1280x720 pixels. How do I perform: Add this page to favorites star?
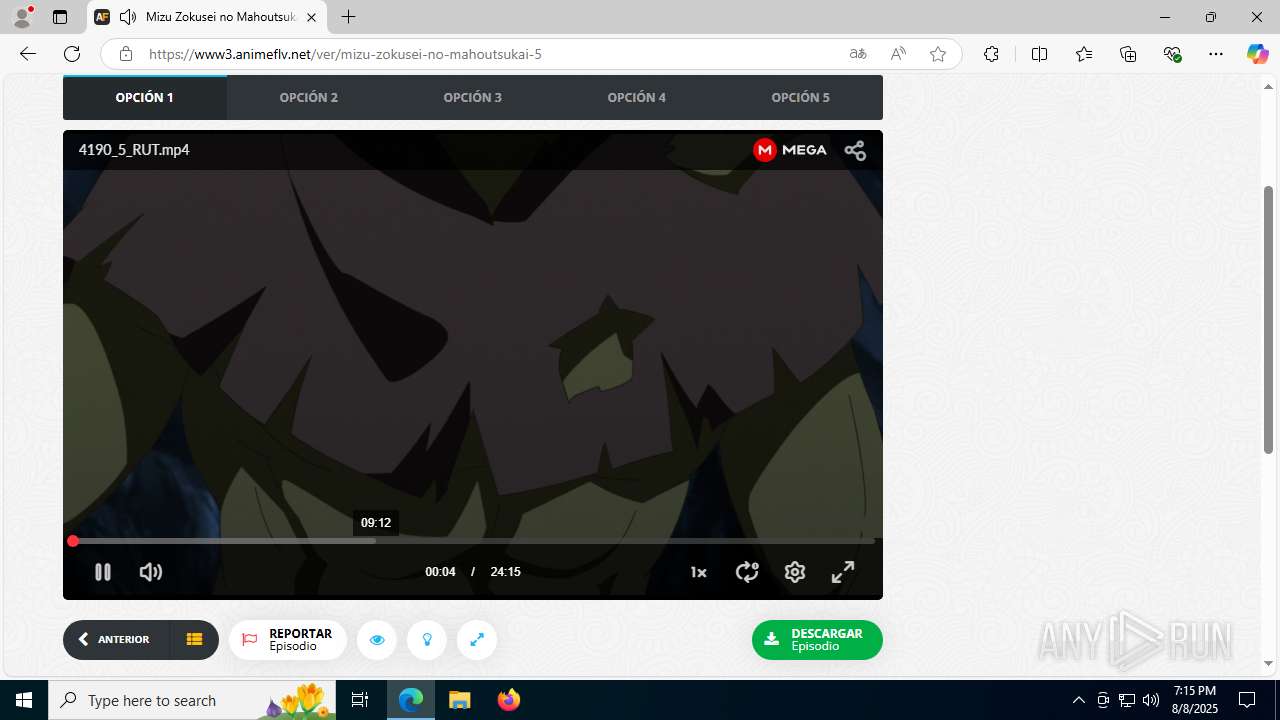938,54
